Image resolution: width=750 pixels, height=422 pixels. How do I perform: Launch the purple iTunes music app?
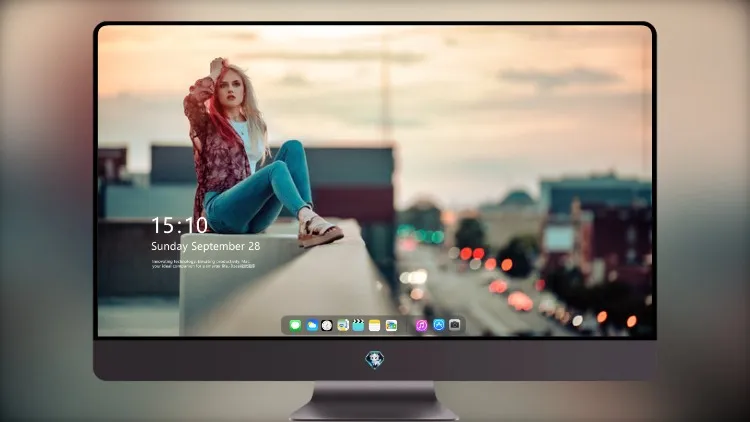[421, 325]
